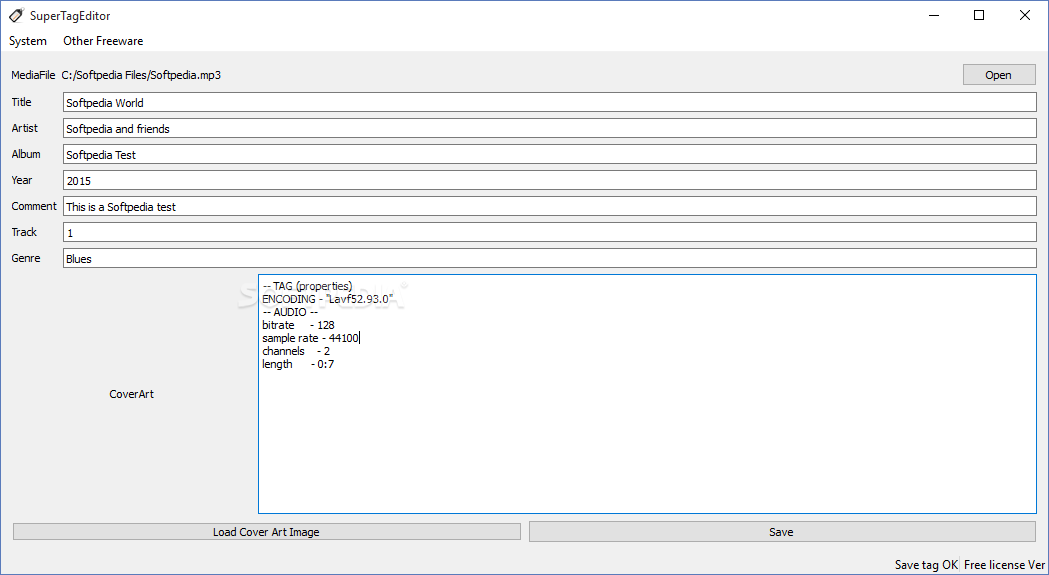
Task: Click the 'bitrate - 128' line
Action: (298, 325)
